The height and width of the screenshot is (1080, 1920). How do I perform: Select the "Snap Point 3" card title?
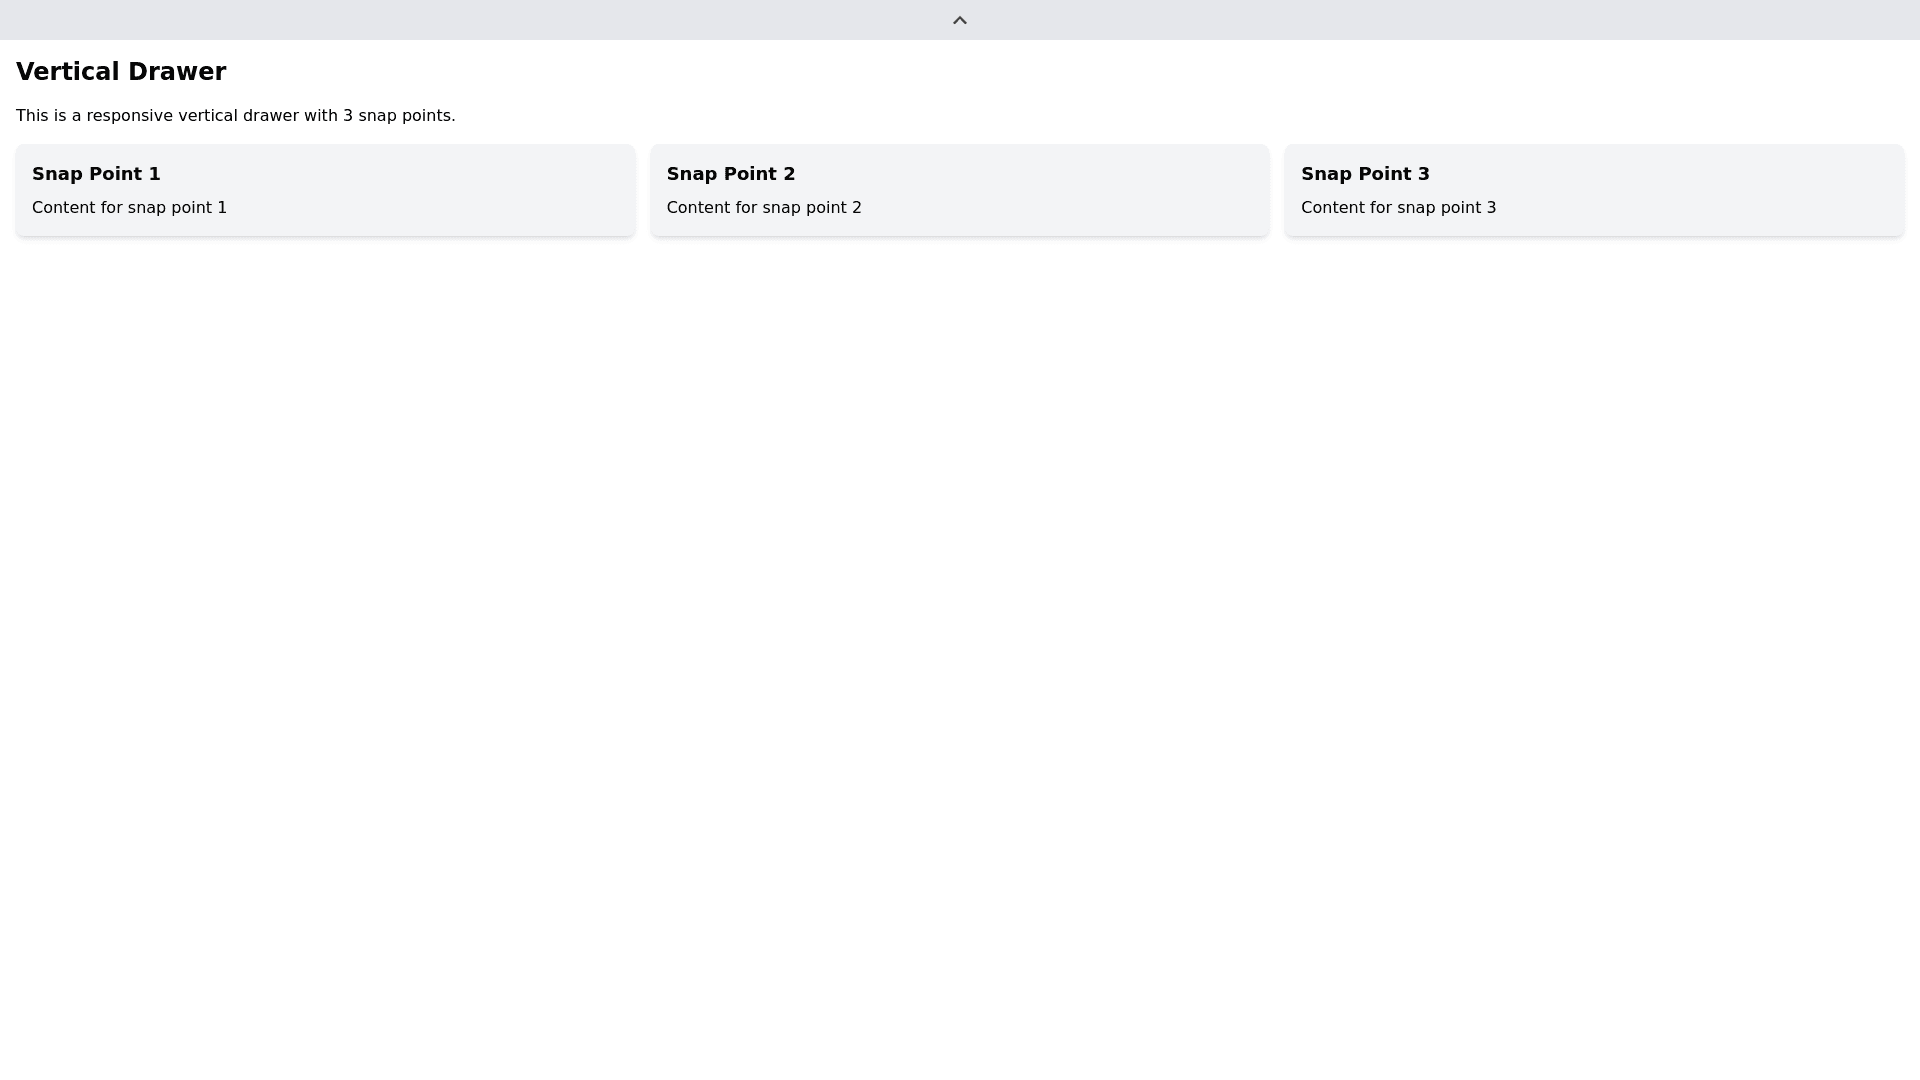1365,174
